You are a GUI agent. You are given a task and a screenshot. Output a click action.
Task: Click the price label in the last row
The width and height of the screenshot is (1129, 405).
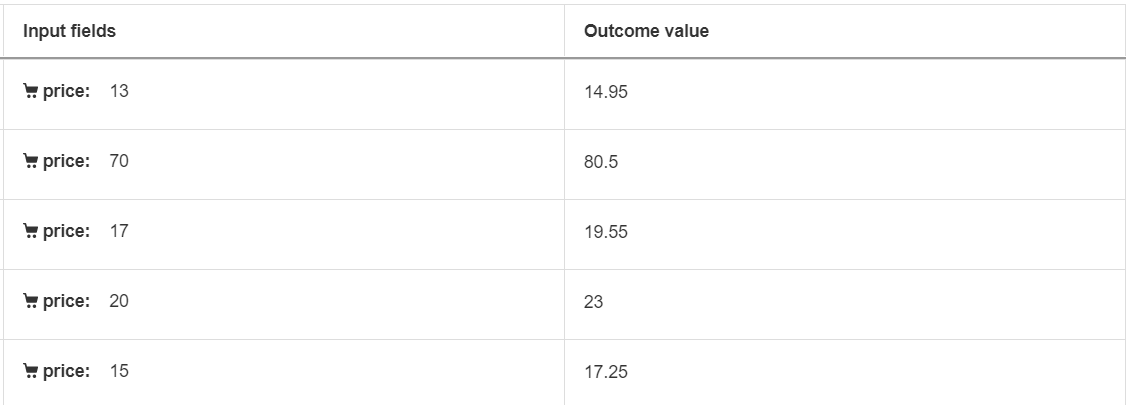[x=66, y=372]
